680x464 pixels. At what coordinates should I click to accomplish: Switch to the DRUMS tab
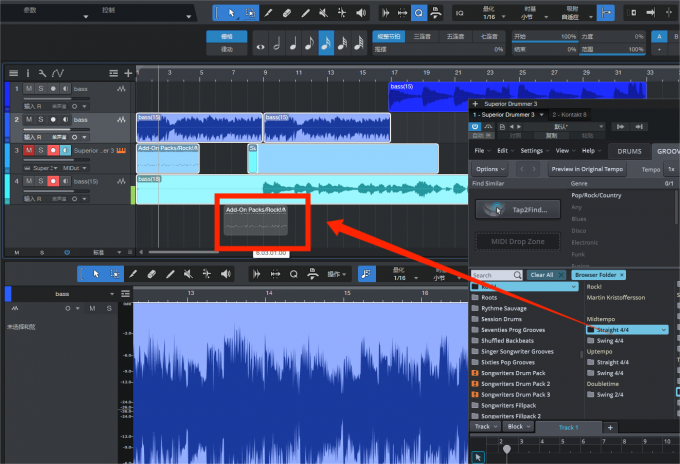coord(630,150)
